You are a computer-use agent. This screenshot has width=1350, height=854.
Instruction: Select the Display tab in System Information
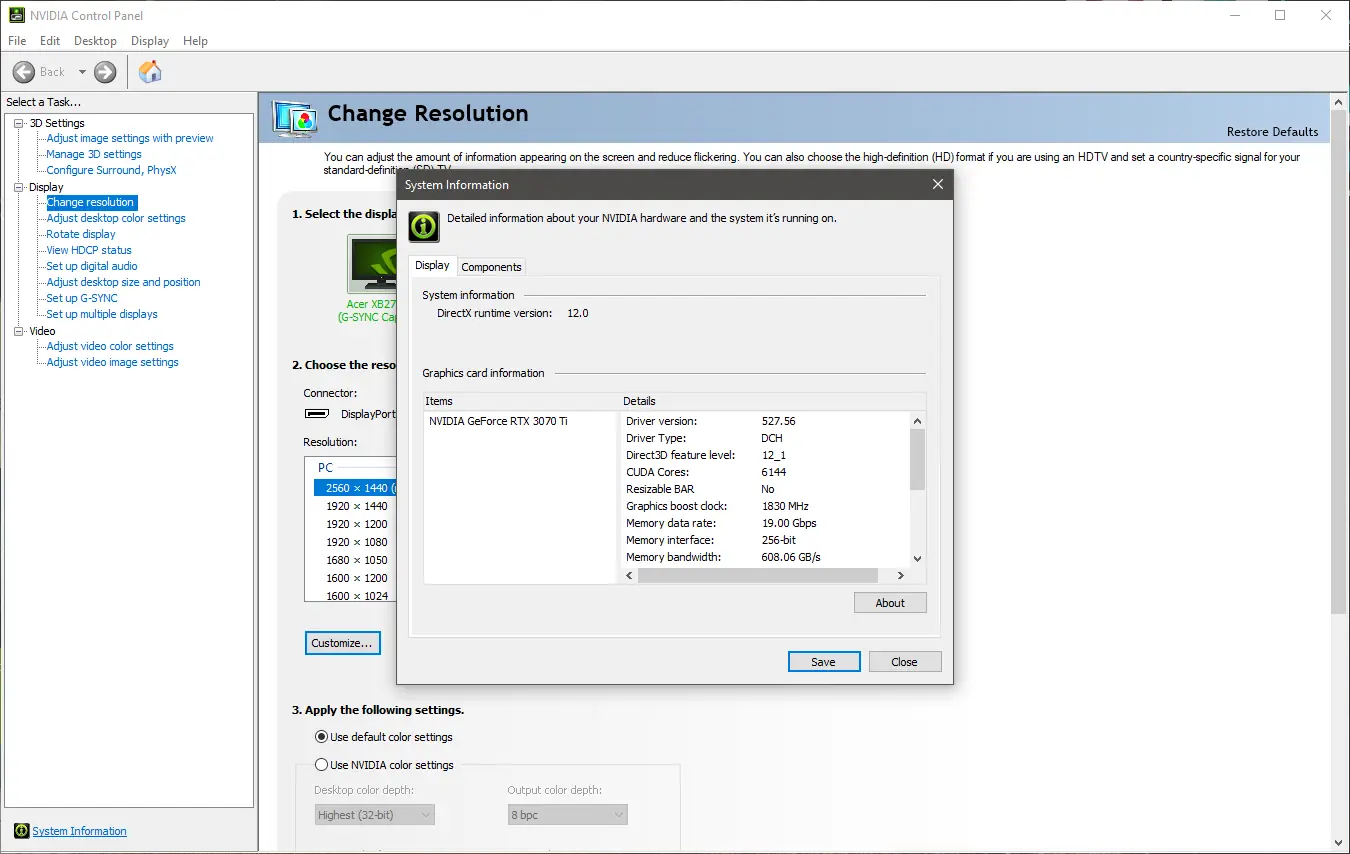(x=432, y=265)
